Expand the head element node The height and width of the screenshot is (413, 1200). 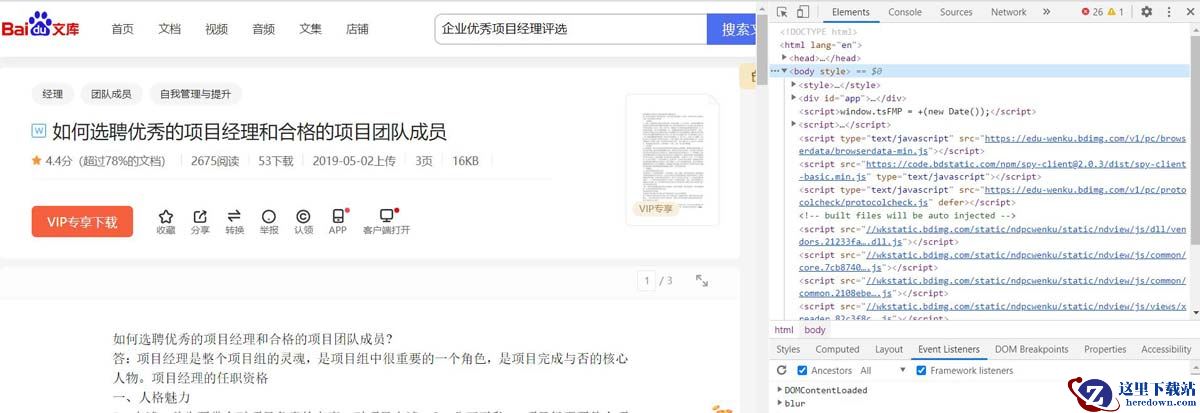[786, 59]
